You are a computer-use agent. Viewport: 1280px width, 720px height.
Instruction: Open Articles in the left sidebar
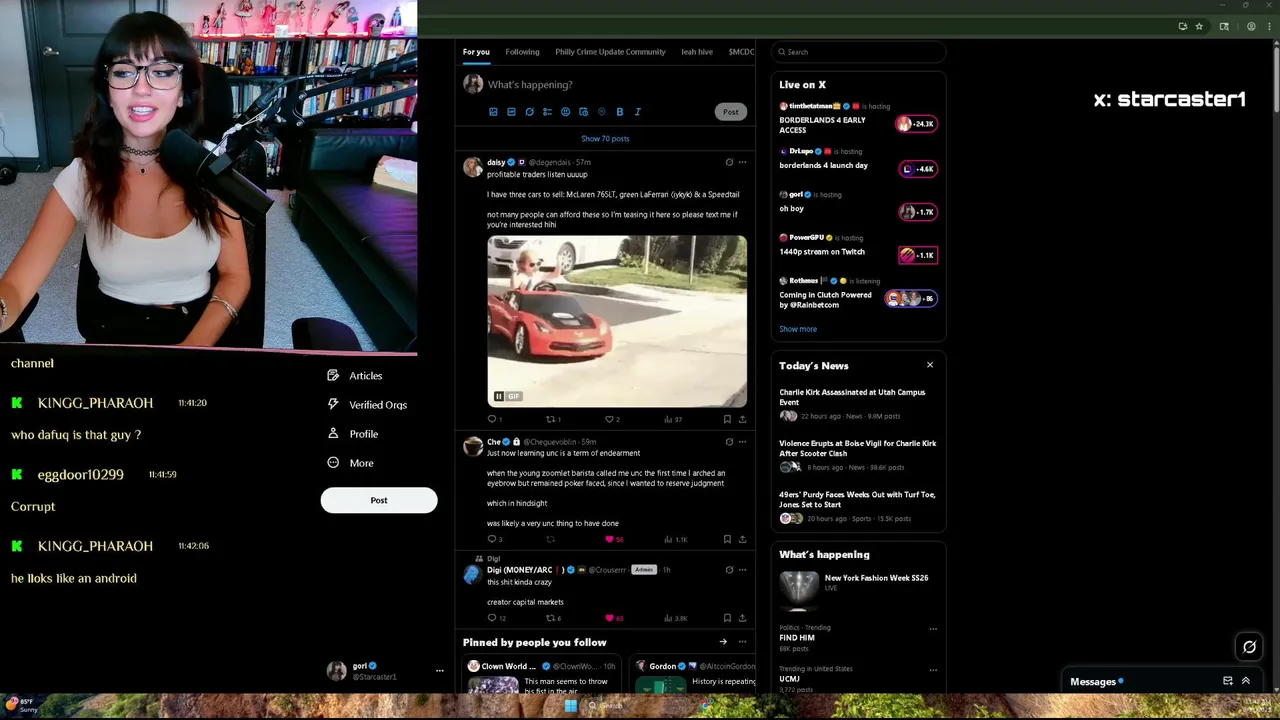pos(355,376)
